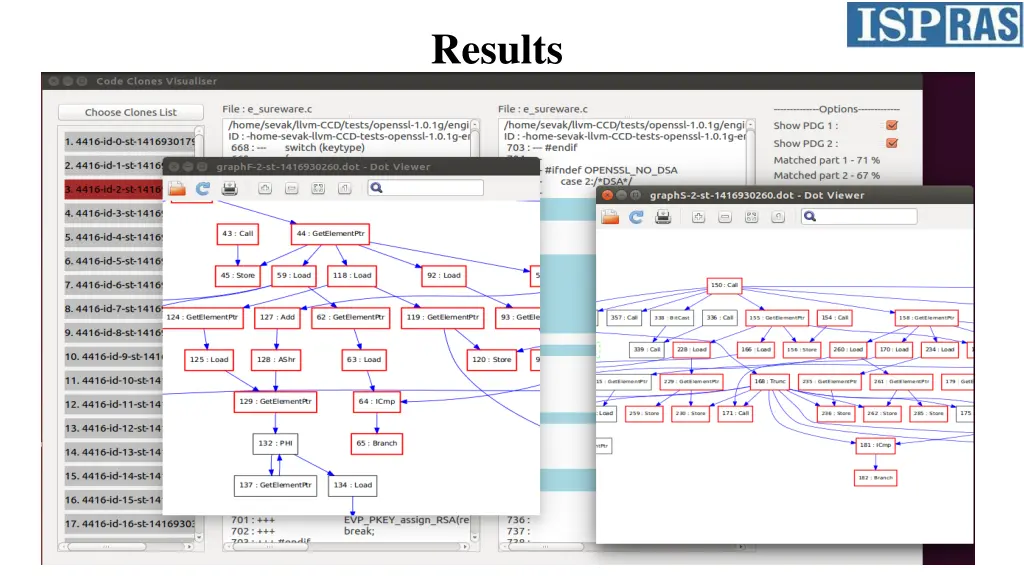1024x576 pixels.
Task: Click graph node 118 : Load
Action: (352, 276)
